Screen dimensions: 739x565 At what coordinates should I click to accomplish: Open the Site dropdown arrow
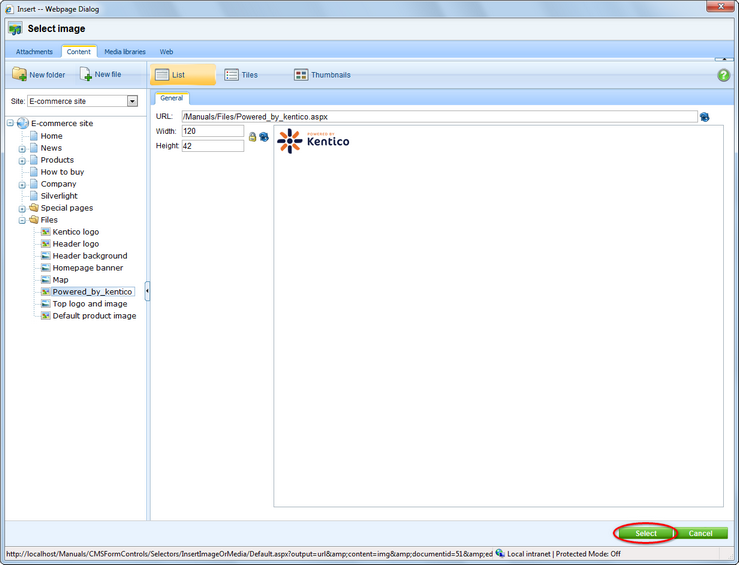(x=132, y=101)
